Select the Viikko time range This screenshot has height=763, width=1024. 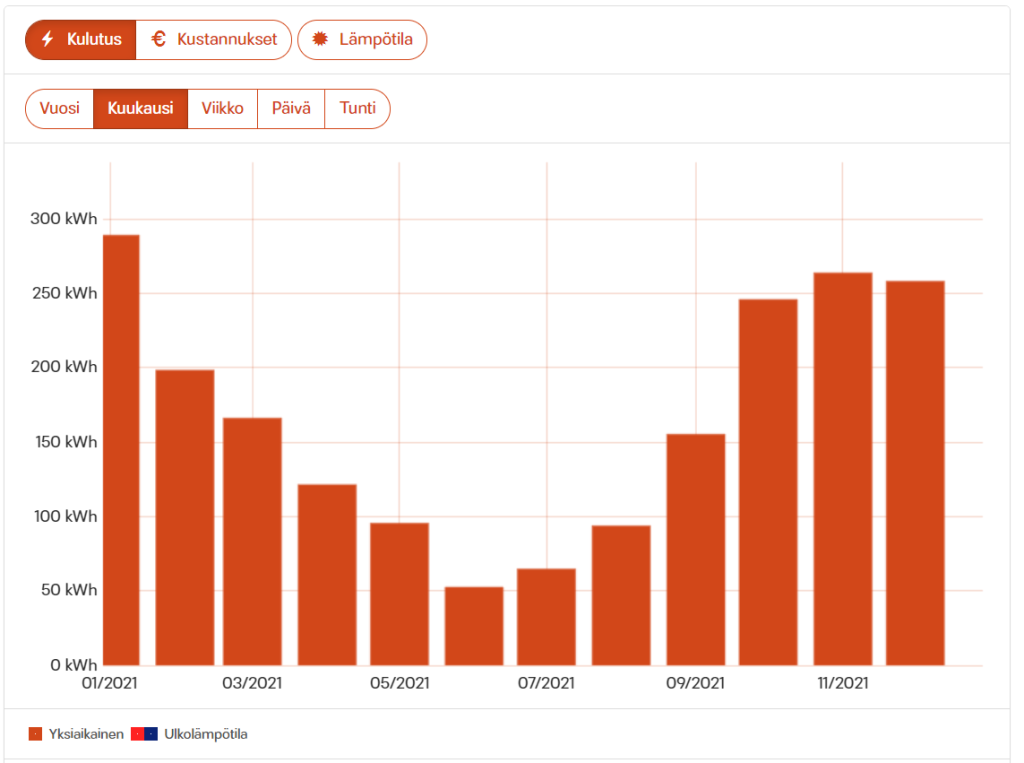tap(222, 108)
